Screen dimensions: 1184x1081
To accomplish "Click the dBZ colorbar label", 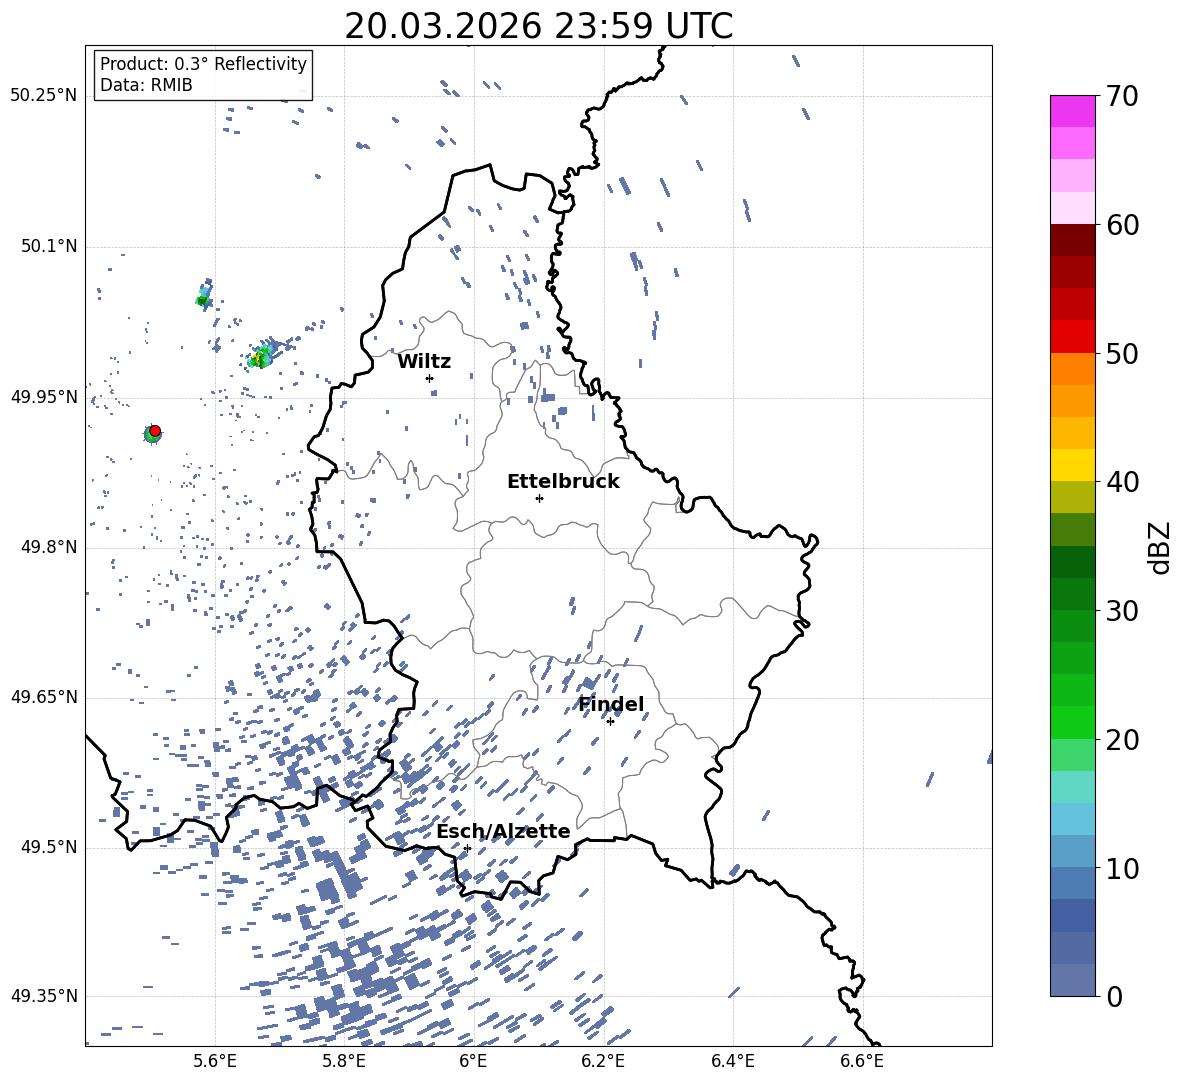I will click(1160, 547).
